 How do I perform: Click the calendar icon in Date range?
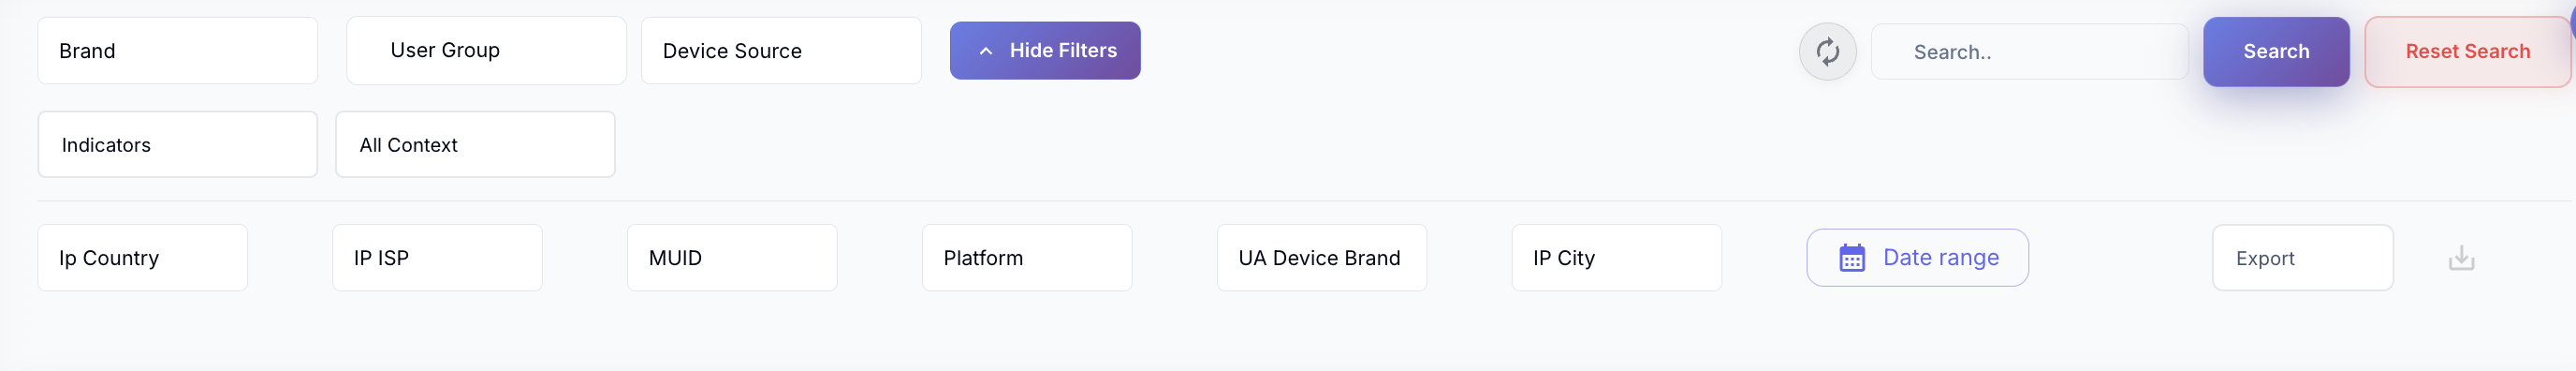pyautogui.click(x=1851, y=258)
